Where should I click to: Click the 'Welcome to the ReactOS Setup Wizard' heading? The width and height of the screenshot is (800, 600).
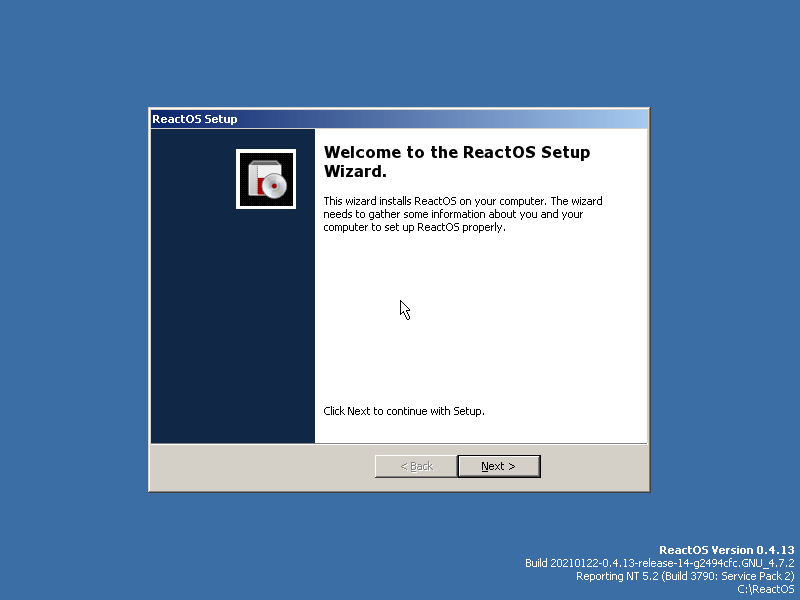point(457,161)
